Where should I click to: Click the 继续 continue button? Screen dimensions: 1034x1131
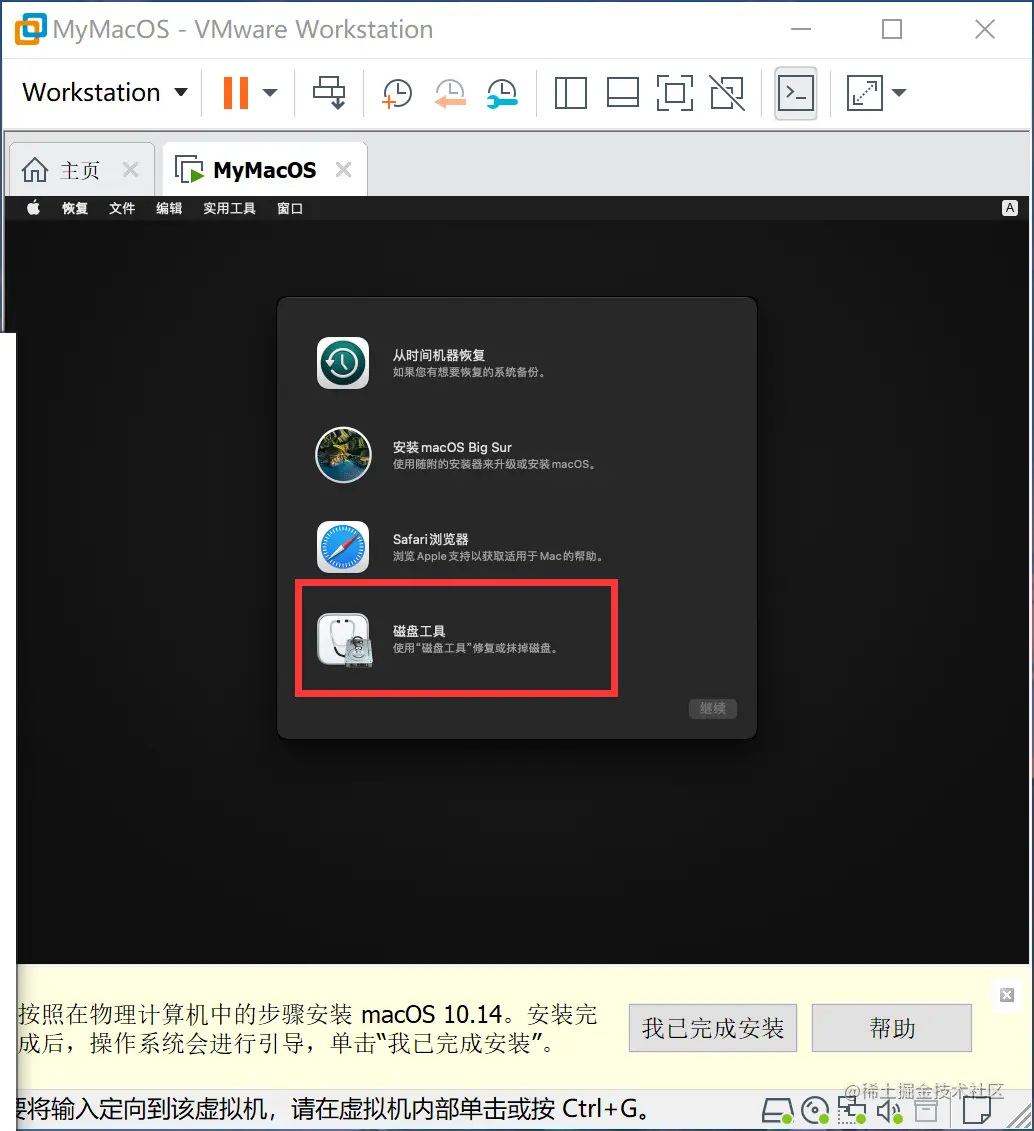pyautogui.click(x=712, y=708)
